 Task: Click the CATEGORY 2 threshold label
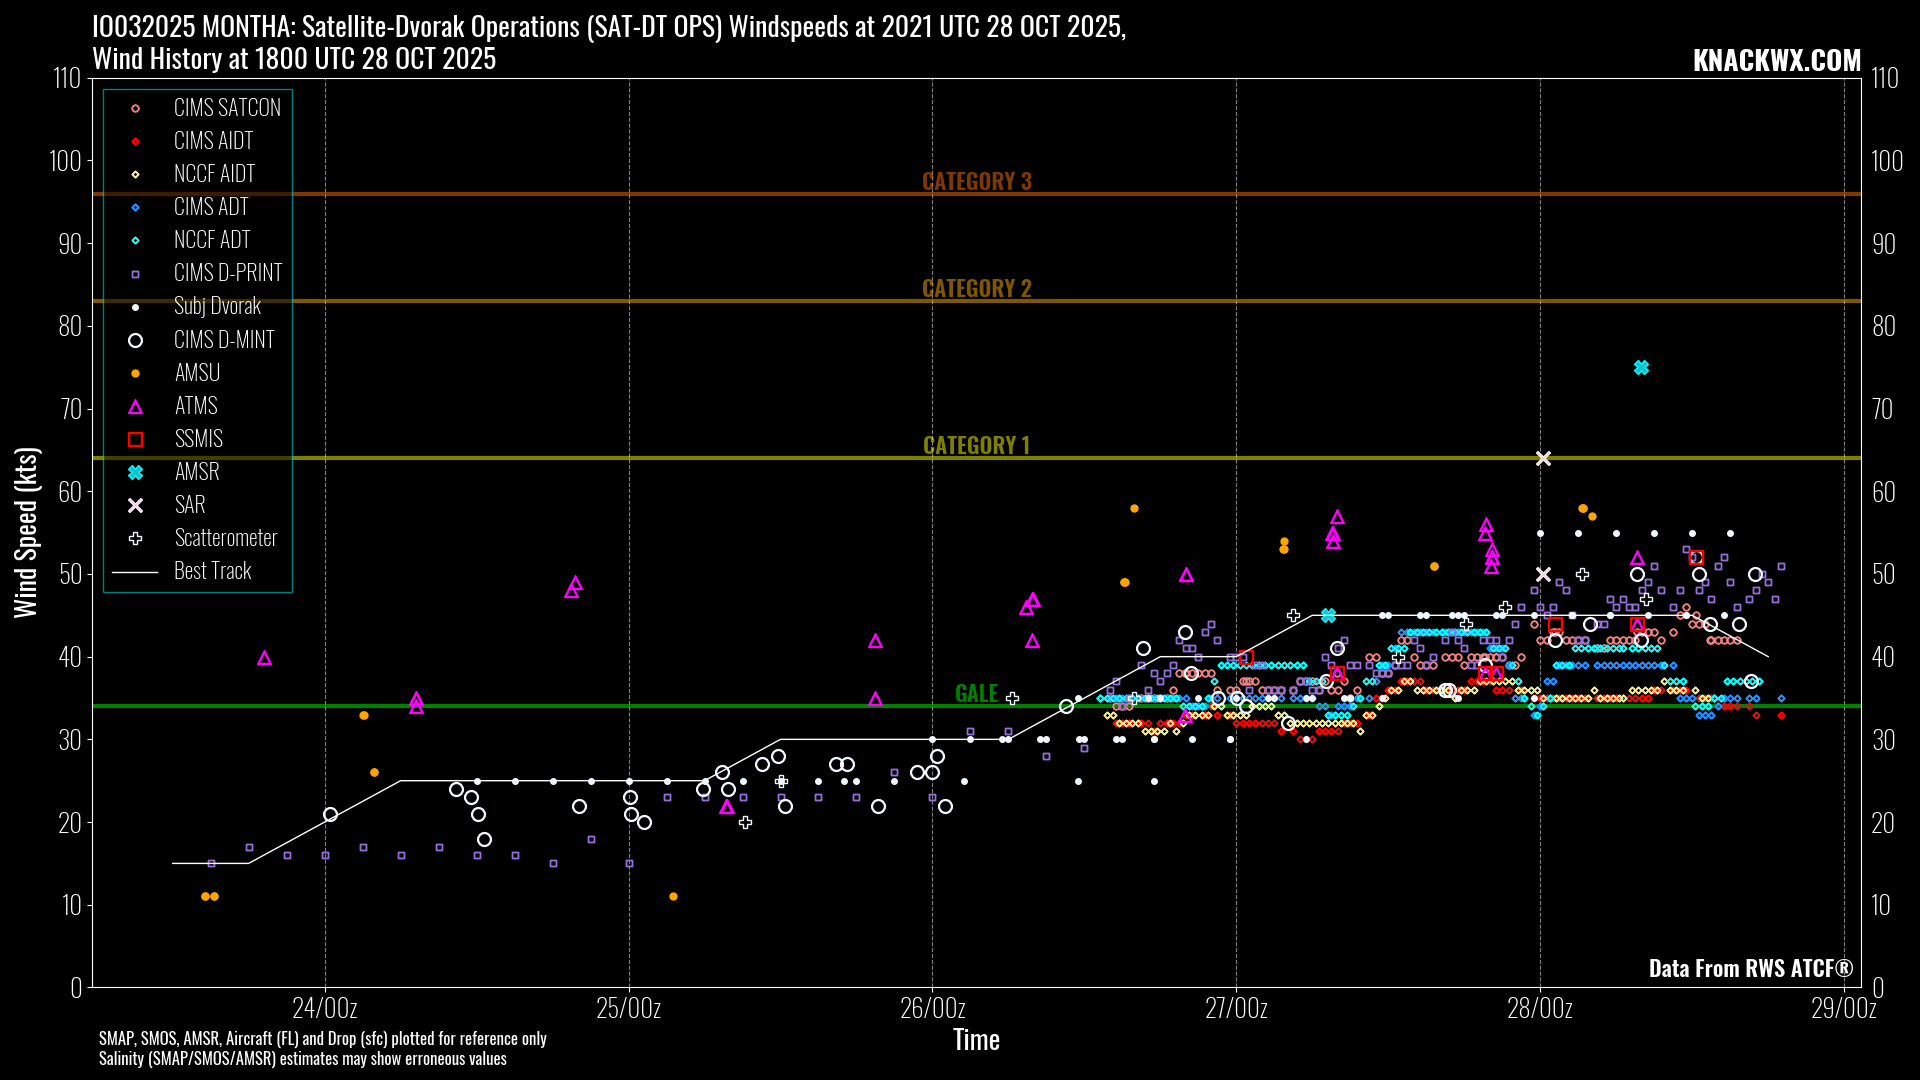pyautogui.click(x=976, y=288)
